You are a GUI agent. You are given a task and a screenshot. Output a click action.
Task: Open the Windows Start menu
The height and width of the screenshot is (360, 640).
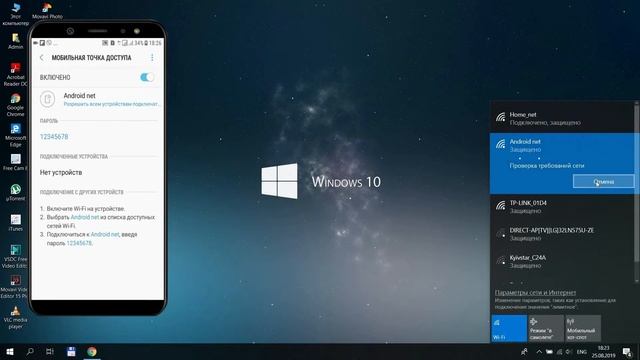[10, 351]
